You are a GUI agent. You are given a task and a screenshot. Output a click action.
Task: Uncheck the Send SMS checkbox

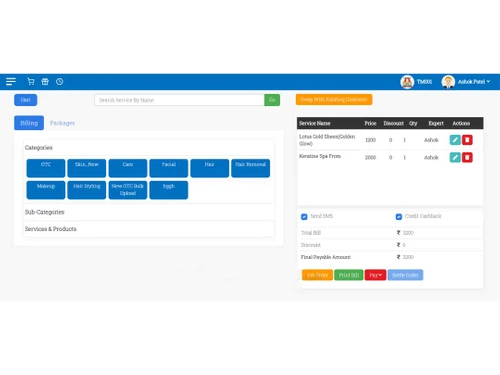click(304, 217)
